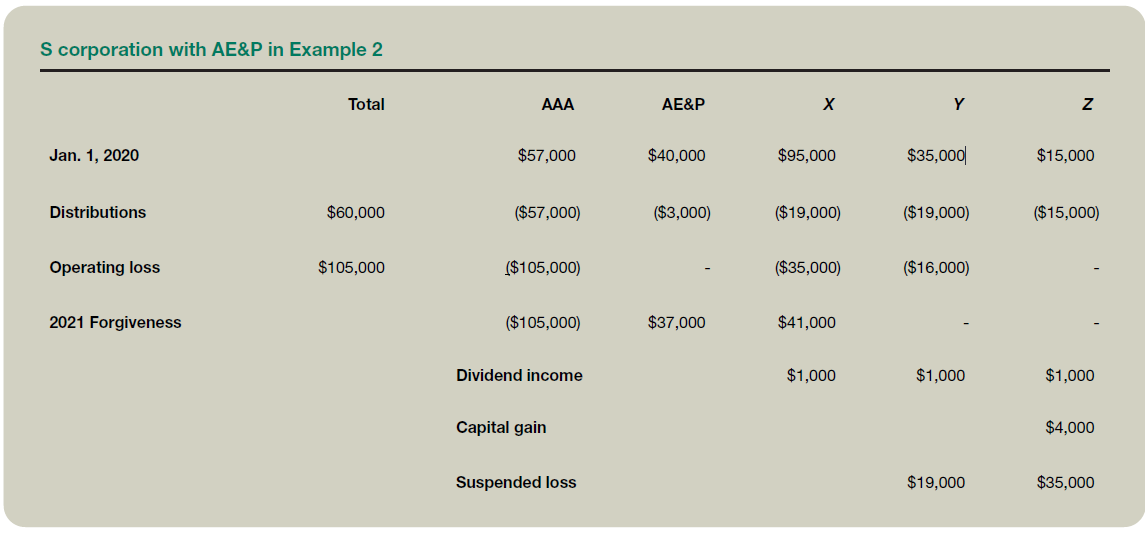This screenshot has height=559, width=1145.
Task: Select the ($3,000) AE&P distributions cell
Action: click(x=682, y=212)
